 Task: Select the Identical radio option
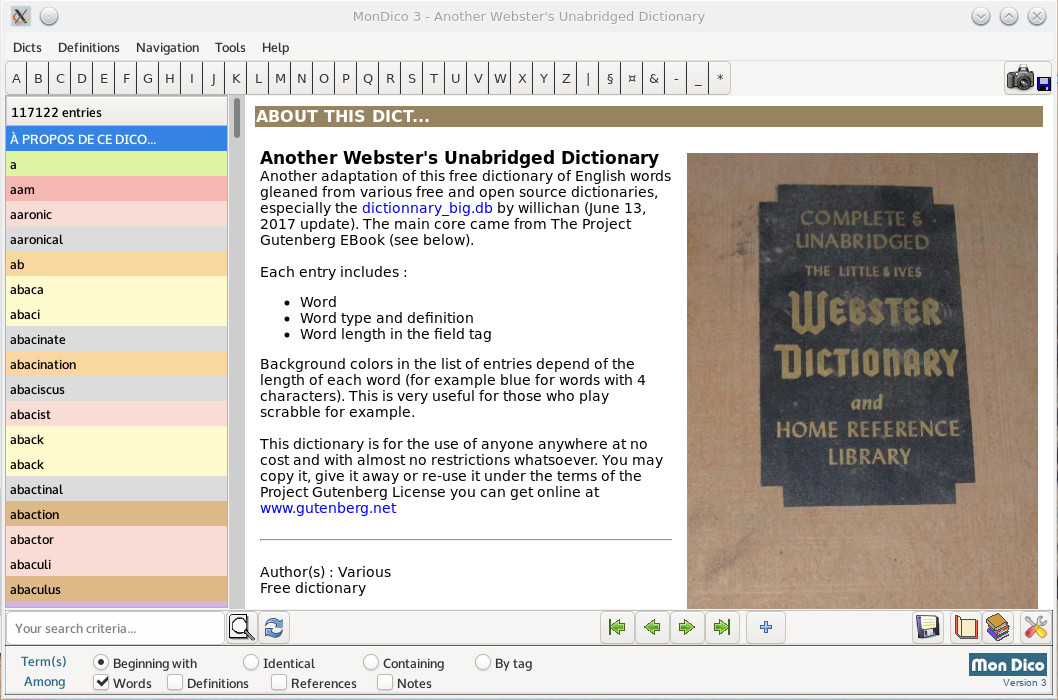click(x=251, y=662)
